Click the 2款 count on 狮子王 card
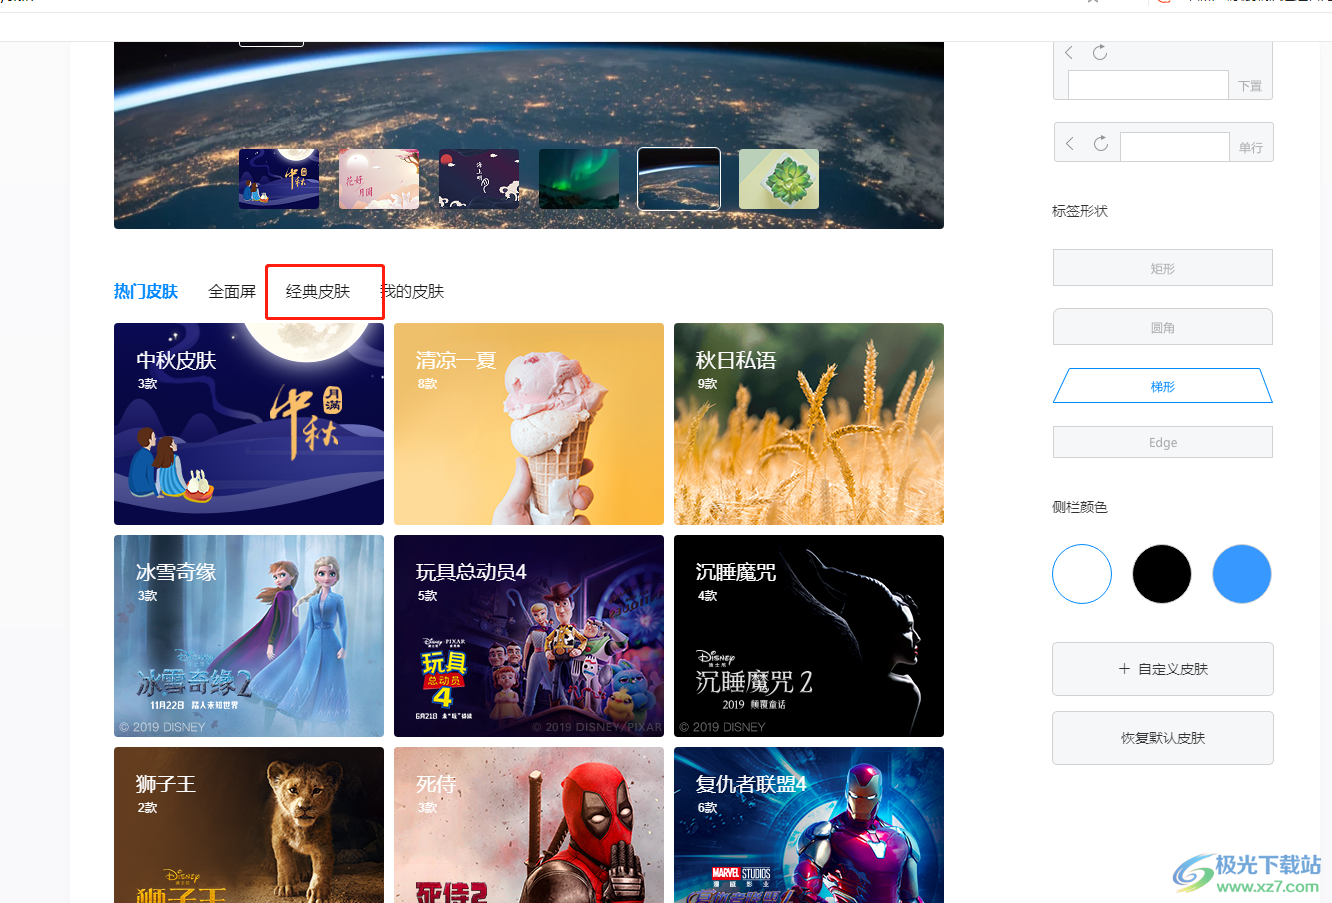 tap(148, 808)
